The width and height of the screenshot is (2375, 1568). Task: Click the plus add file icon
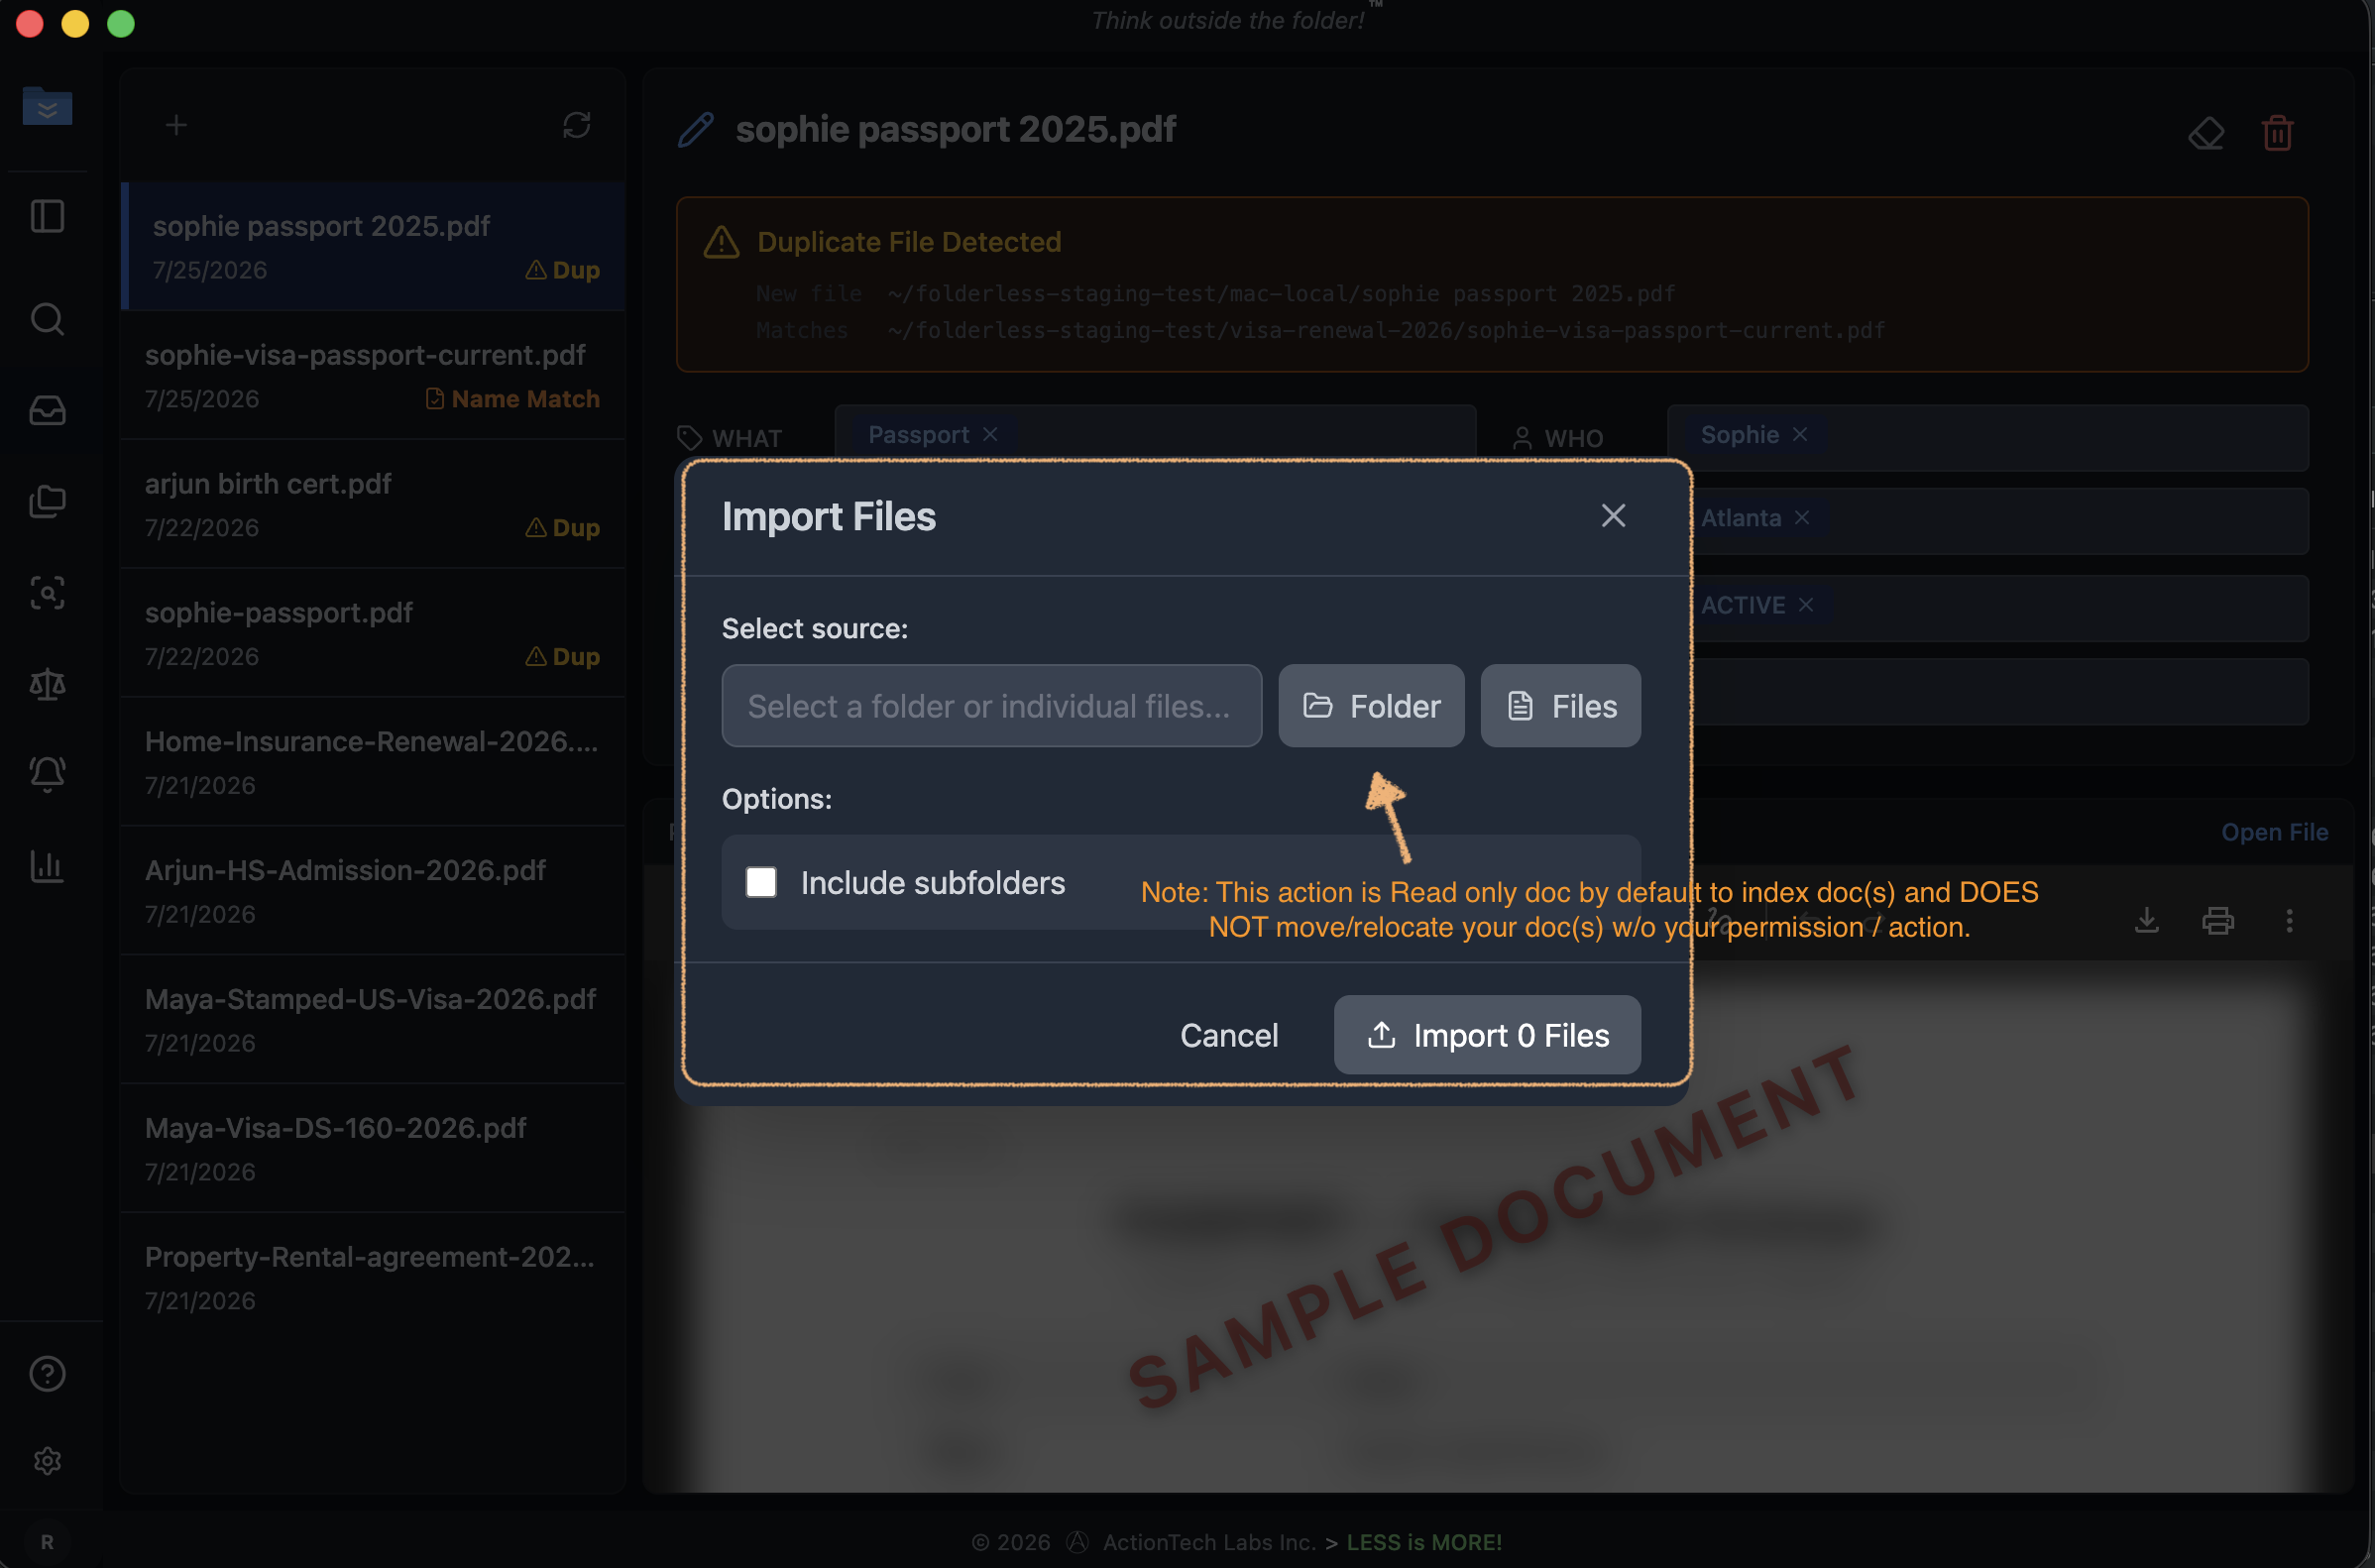176,125
